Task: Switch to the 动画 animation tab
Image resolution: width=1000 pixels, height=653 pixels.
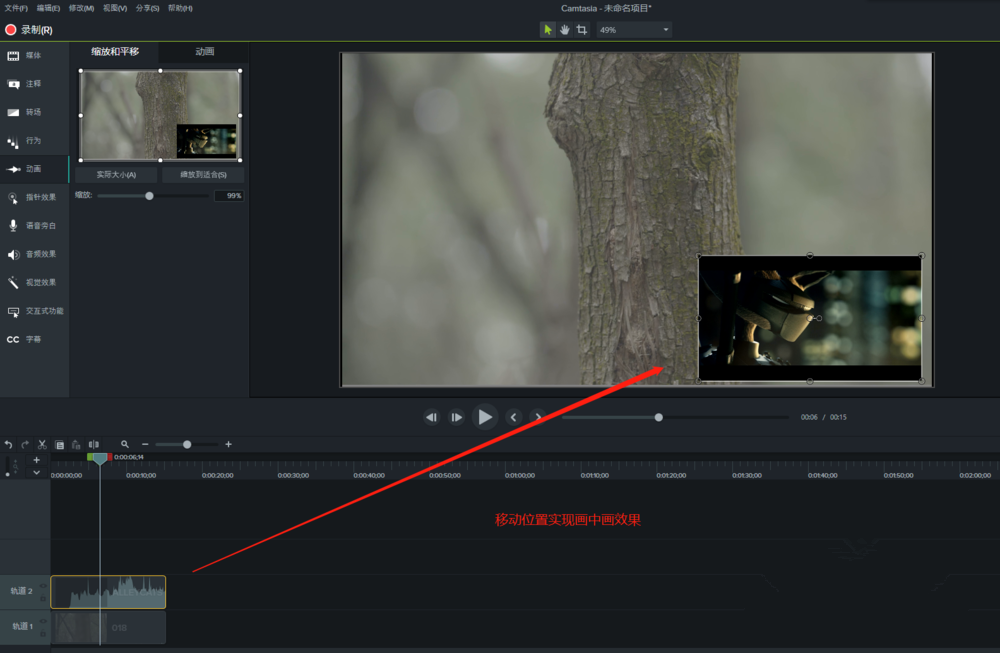Action: point(202,50)
